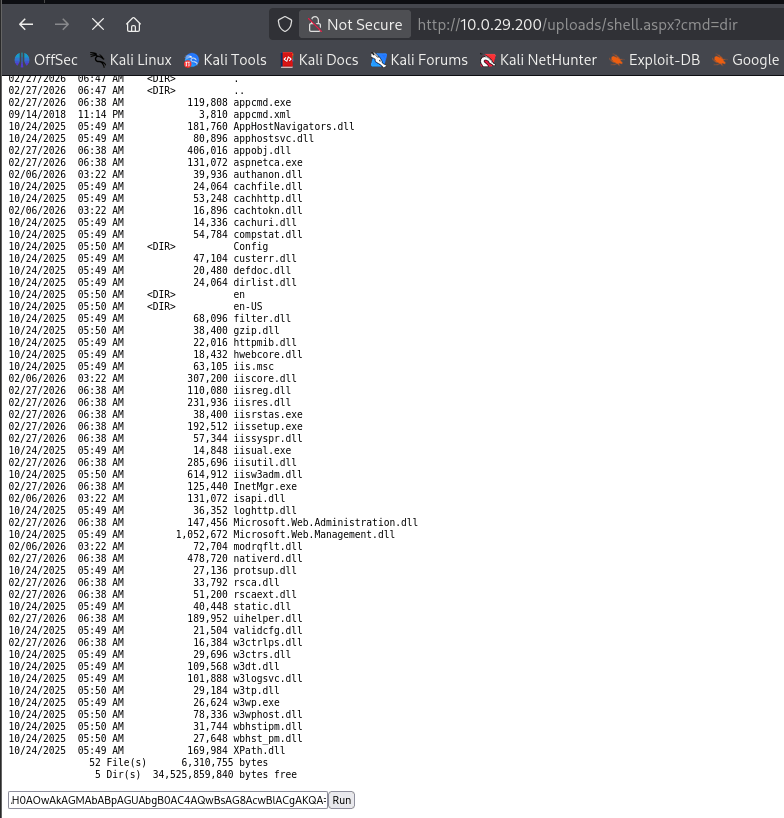784x818 pixels.
Task: Open the OffSec bookmark
Action: tap(46, 60)
